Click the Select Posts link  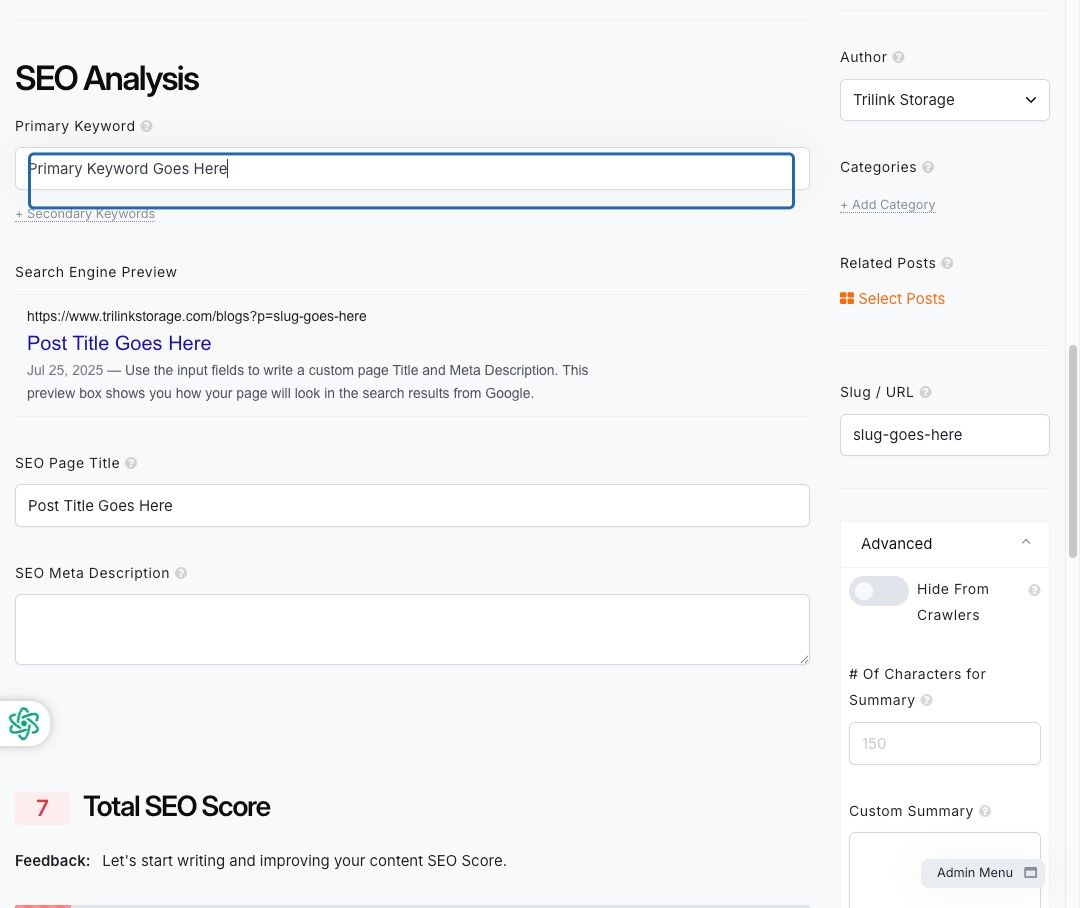(901, 298)
